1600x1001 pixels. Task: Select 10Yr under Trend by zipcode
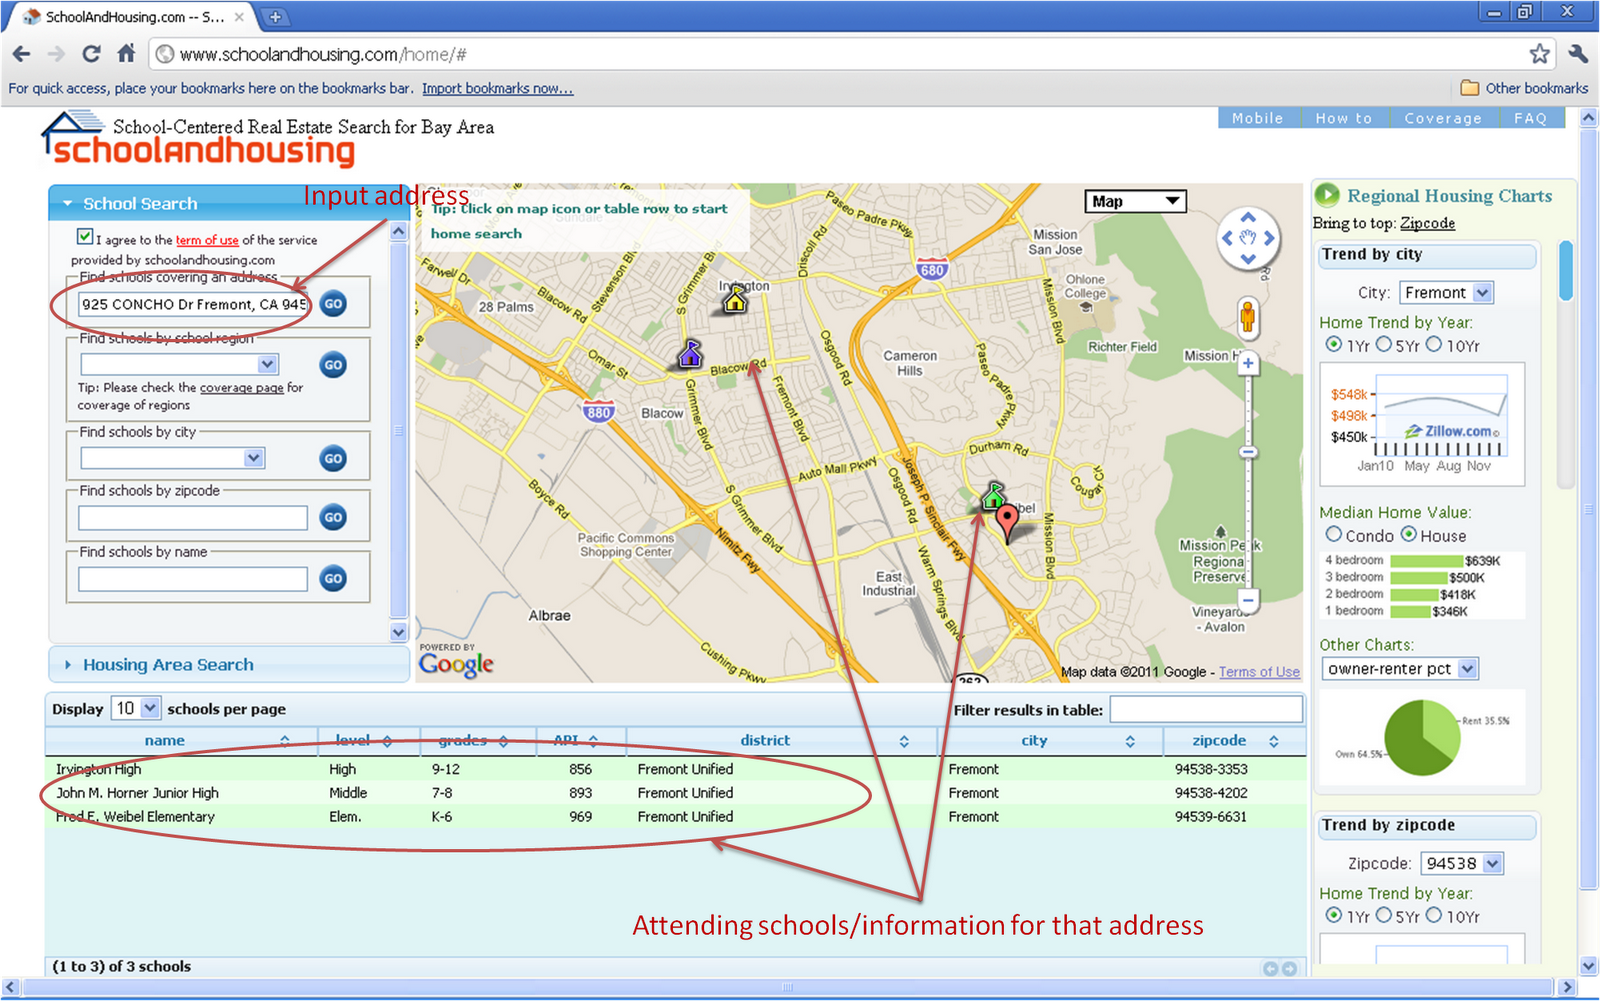1434,915
